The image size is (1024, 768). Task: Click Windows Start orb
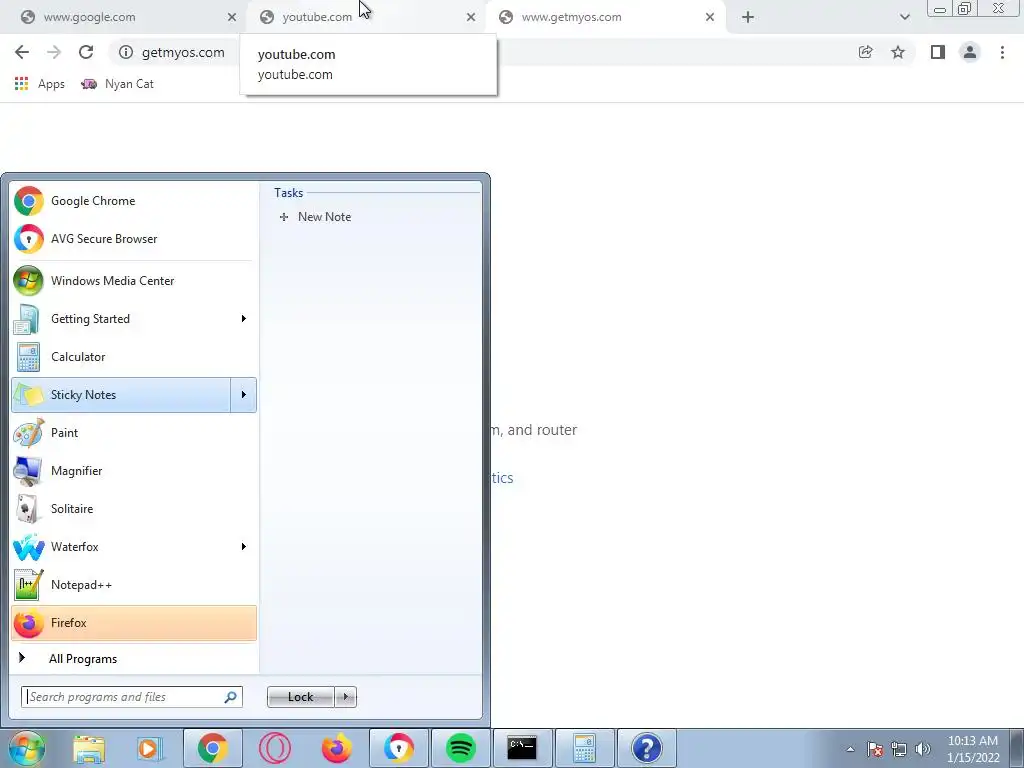[x=26, y=748]
